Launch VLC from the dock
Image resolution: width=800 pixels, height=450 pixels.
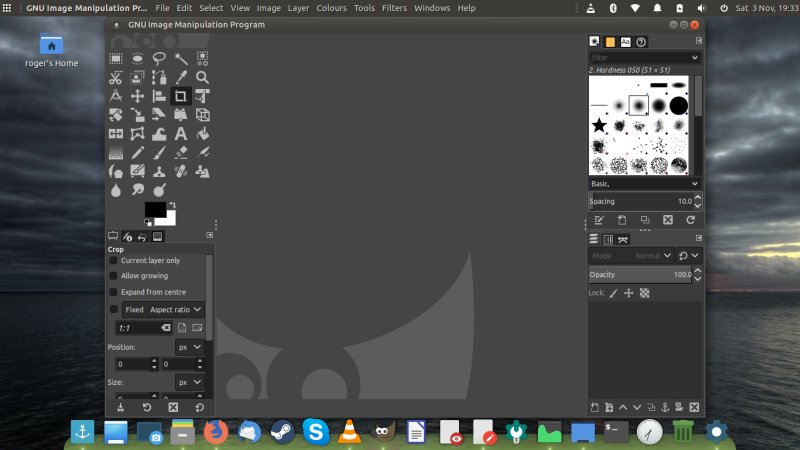click(x=349, y=432)
